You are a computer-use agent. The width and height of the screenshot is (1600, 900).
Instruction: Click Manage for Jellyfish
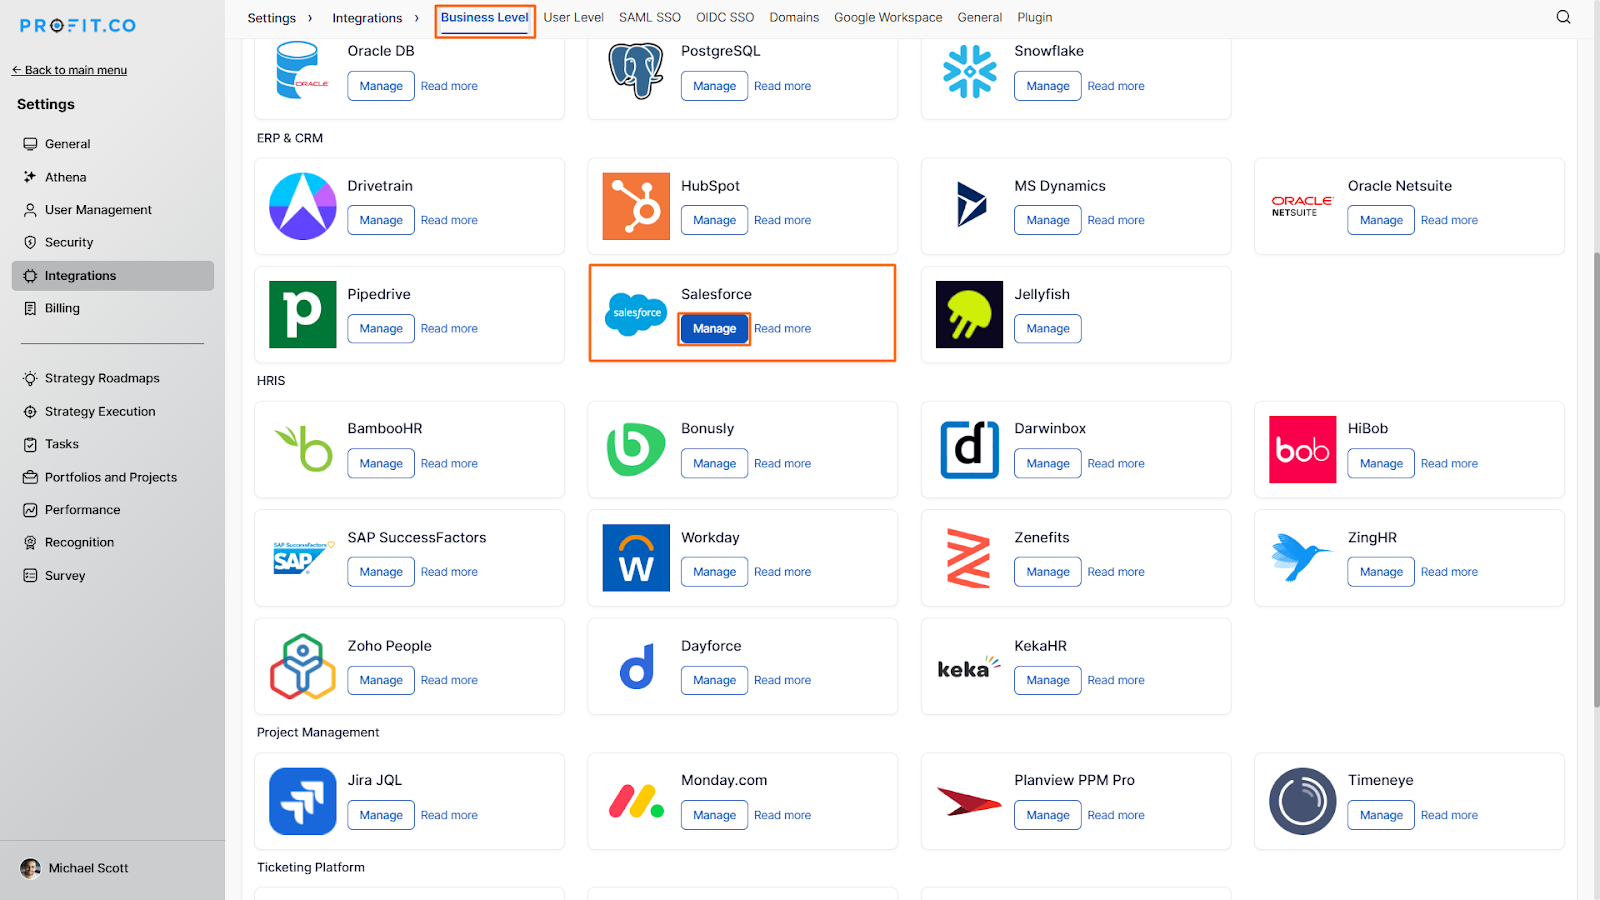point(1048,328)
